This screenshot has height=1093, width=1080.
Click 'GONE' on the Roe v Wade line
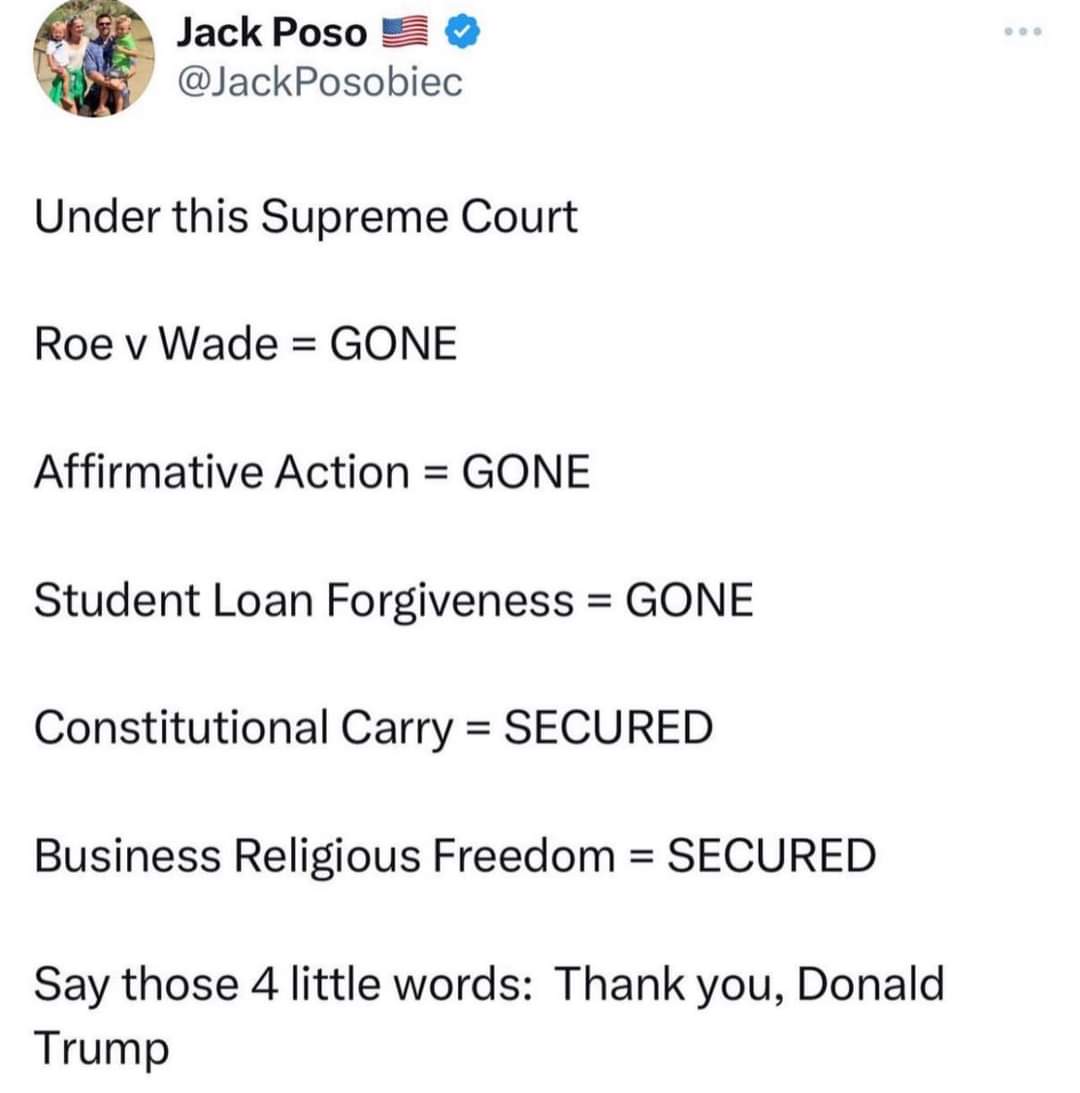click(393, 344)
